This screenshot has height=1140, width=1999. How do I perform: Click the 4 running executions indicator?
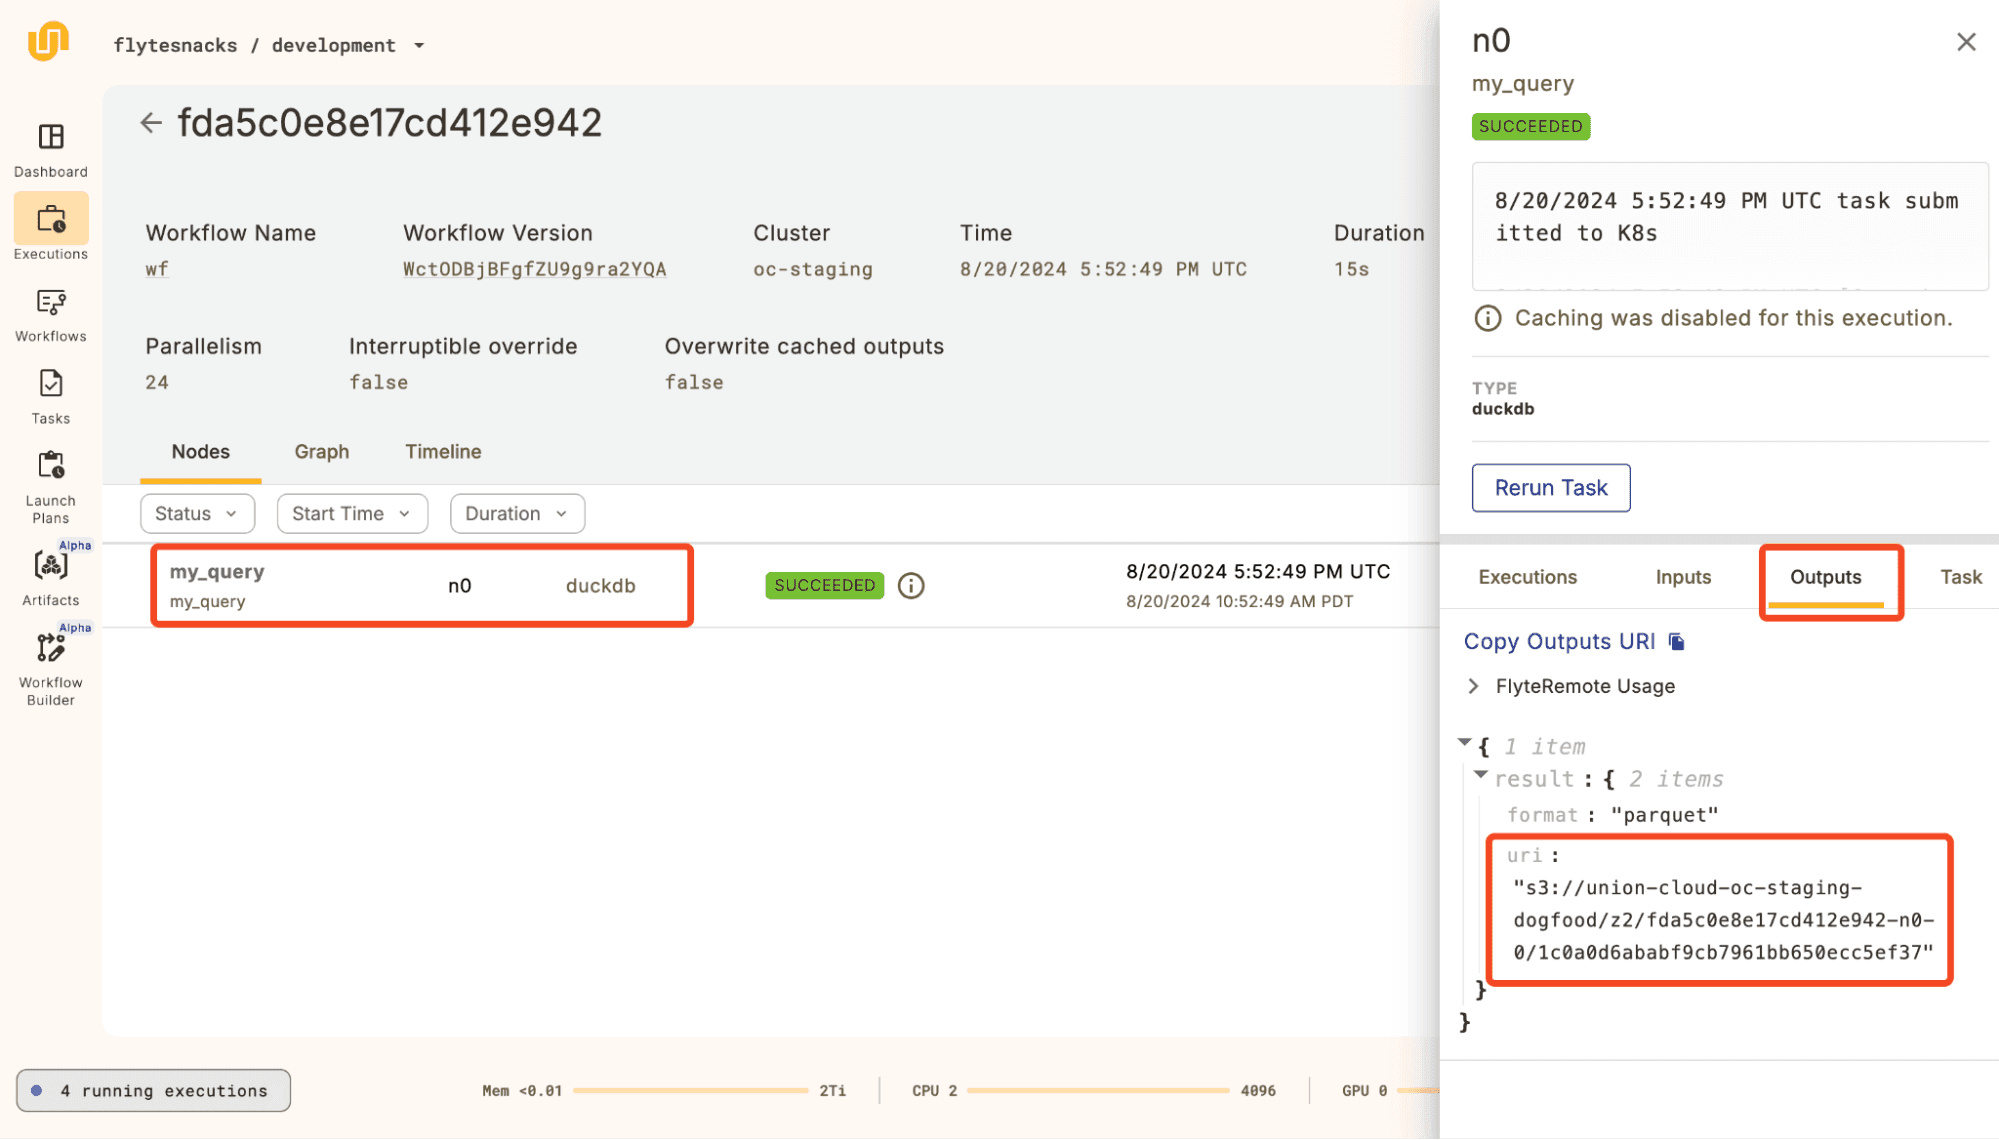(x=153, y=1091)
